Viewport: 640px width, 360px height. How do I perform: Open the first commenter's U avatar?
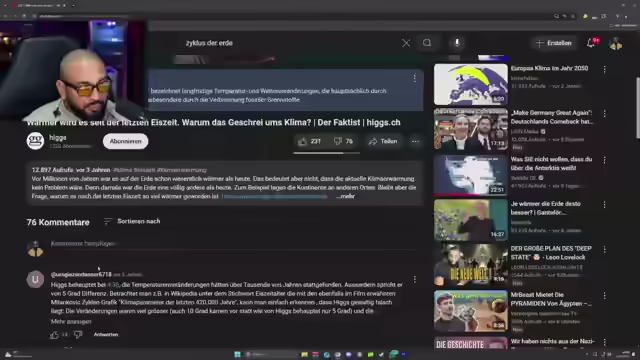pyautogui.click(x=36, y=279)
